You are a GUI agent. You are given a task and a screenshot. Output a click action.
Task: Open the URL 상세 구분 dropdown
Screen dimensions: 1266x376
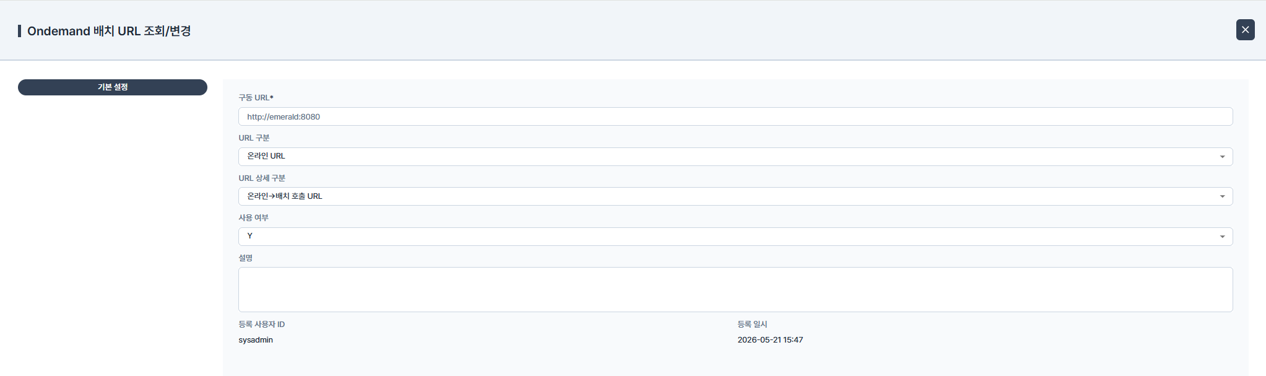coord(735,197)
